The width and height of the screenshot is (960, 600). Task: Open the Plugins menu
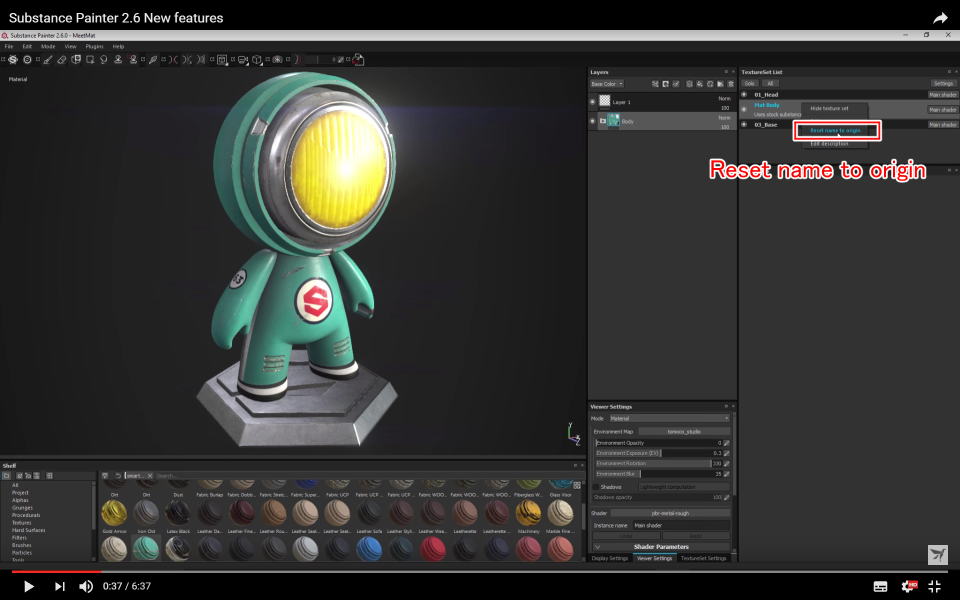tap(94, 47)
